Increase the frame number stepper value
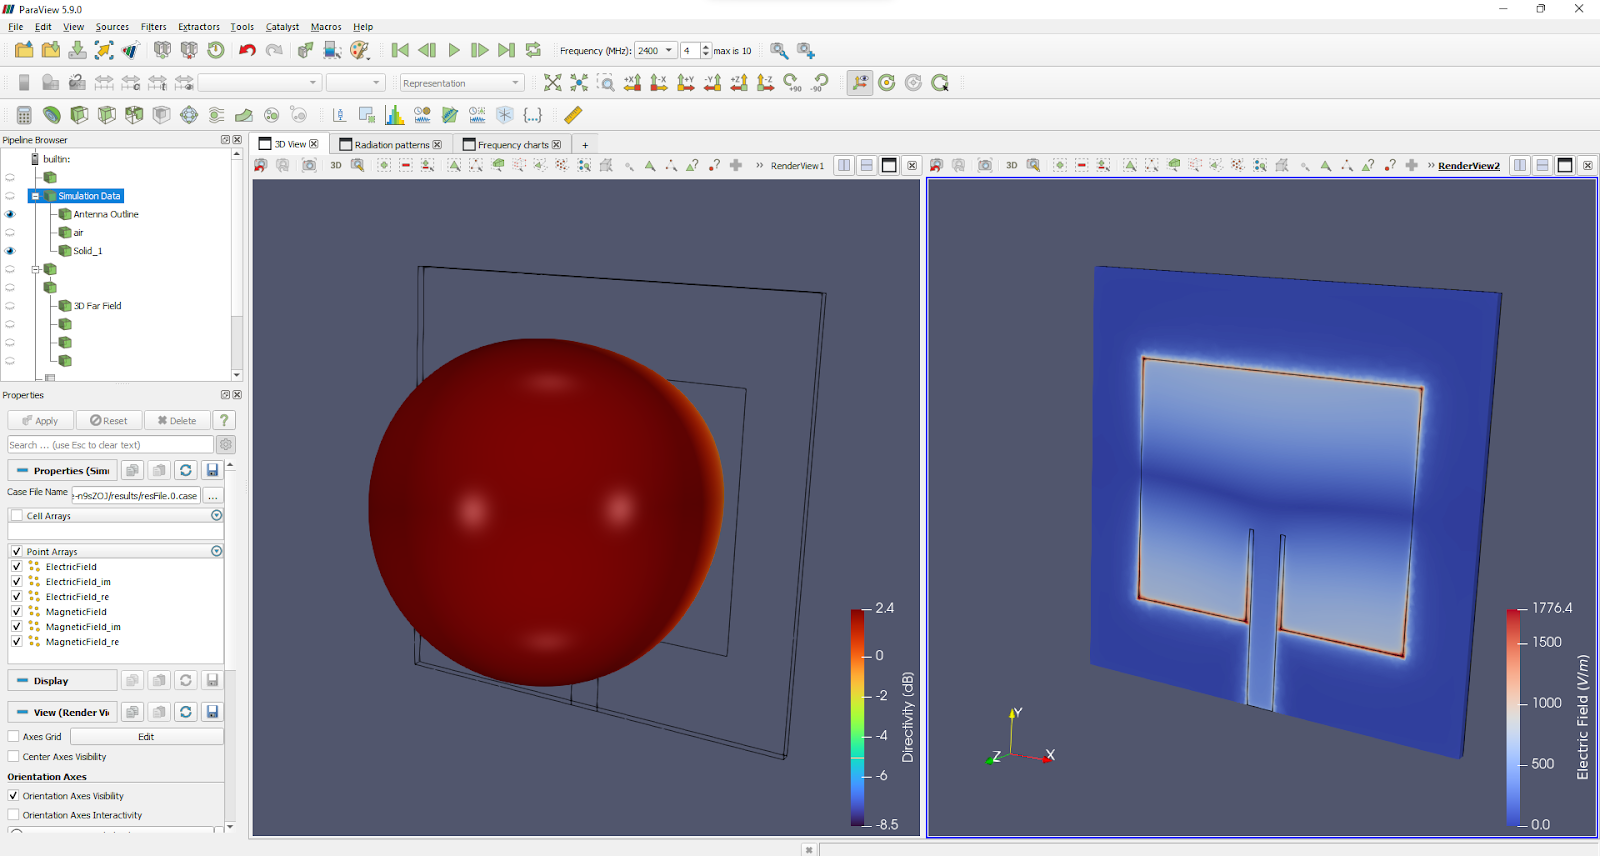The image size is (1600, 856). 706,46
